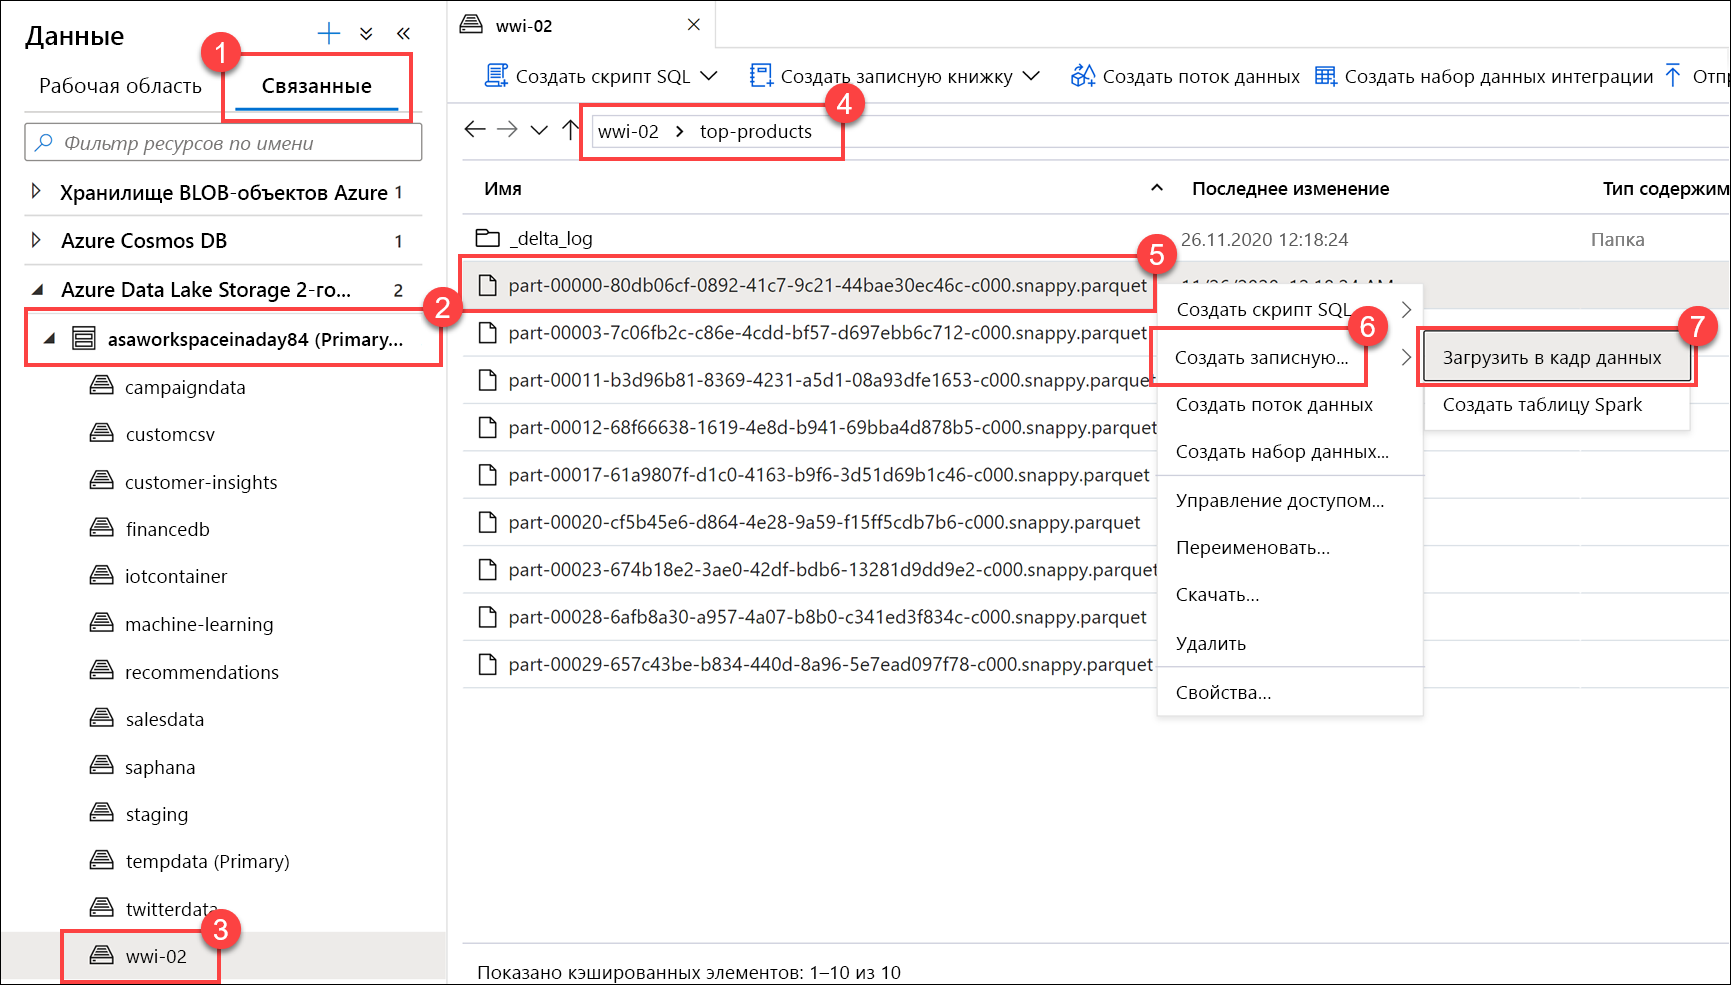Click the file icon of part-00017-61a9807f

pyautogui.click(x=487, y=474)
